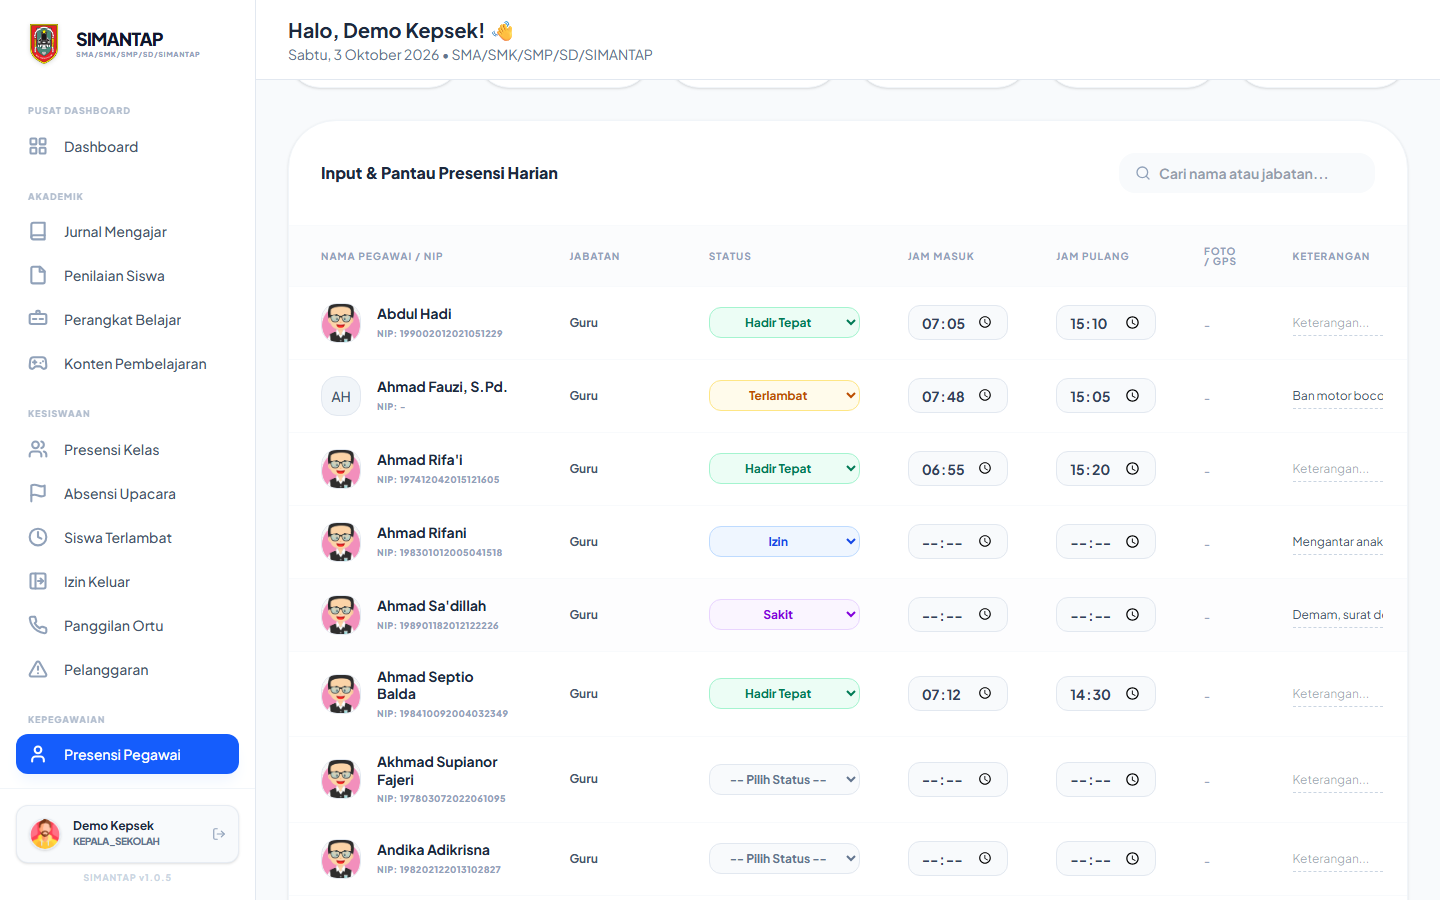Click the Konten Pembelajaran gamepad icon
Screen dimensions: 1440x900
pos(38,363)
